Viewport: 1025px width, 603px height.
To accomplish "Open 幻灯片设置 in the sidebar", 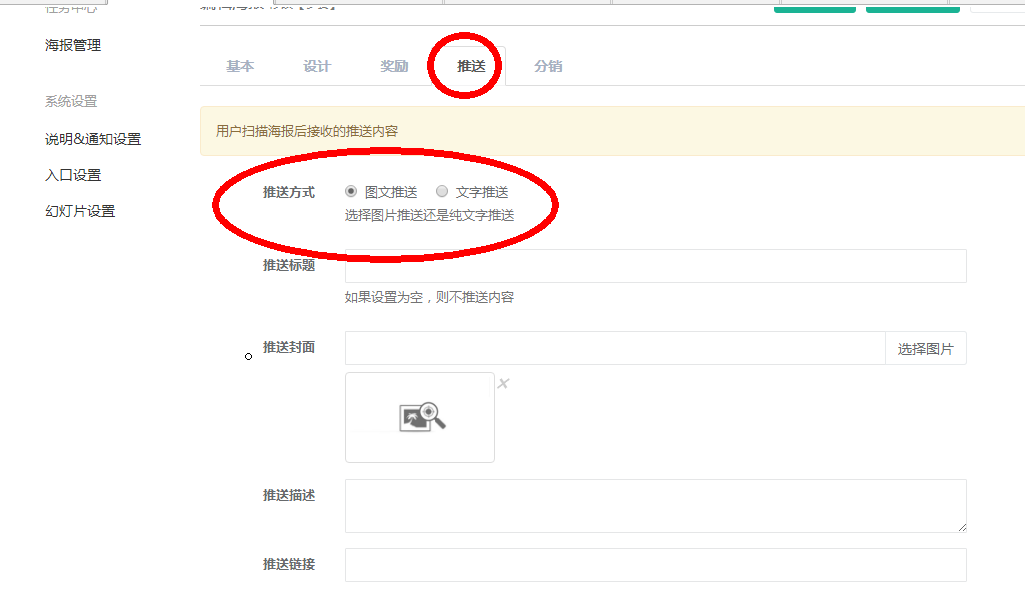I will point(80,211).
